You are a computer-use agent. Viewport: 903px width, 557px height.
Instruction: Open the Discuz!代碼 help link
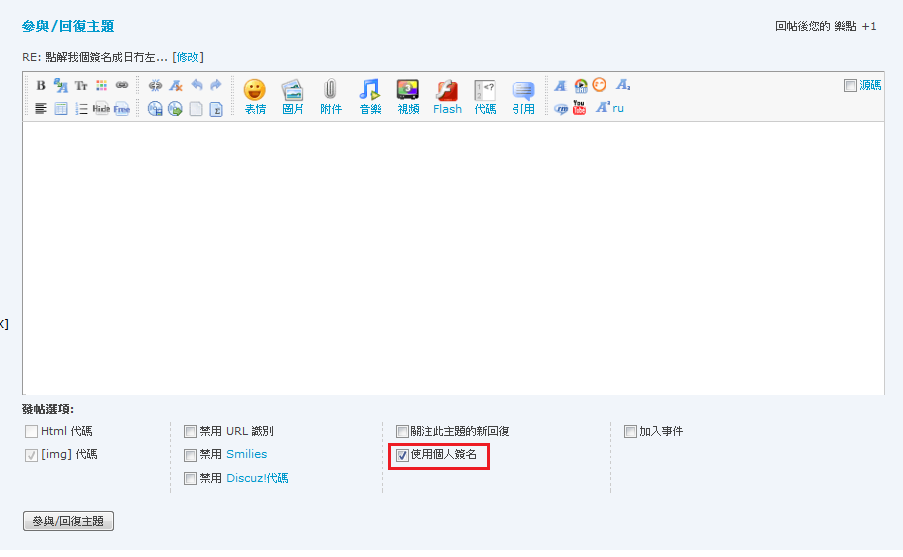click(257, 478)
